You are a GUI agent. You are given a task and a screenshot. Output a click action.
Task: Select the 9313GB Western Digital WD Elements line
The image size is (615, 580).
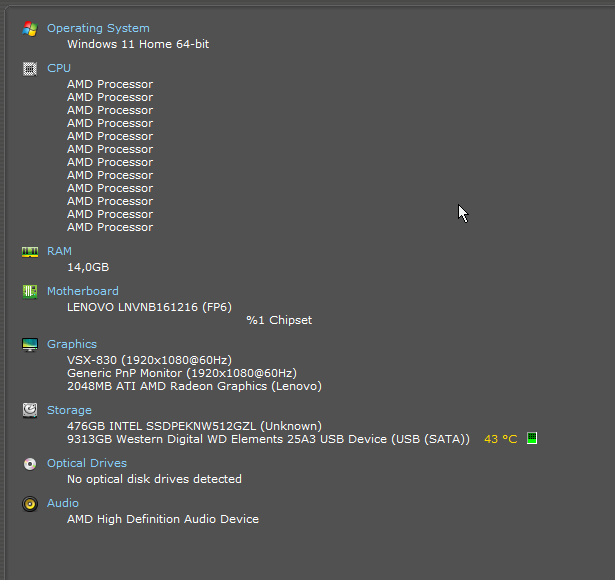point(268,439)
